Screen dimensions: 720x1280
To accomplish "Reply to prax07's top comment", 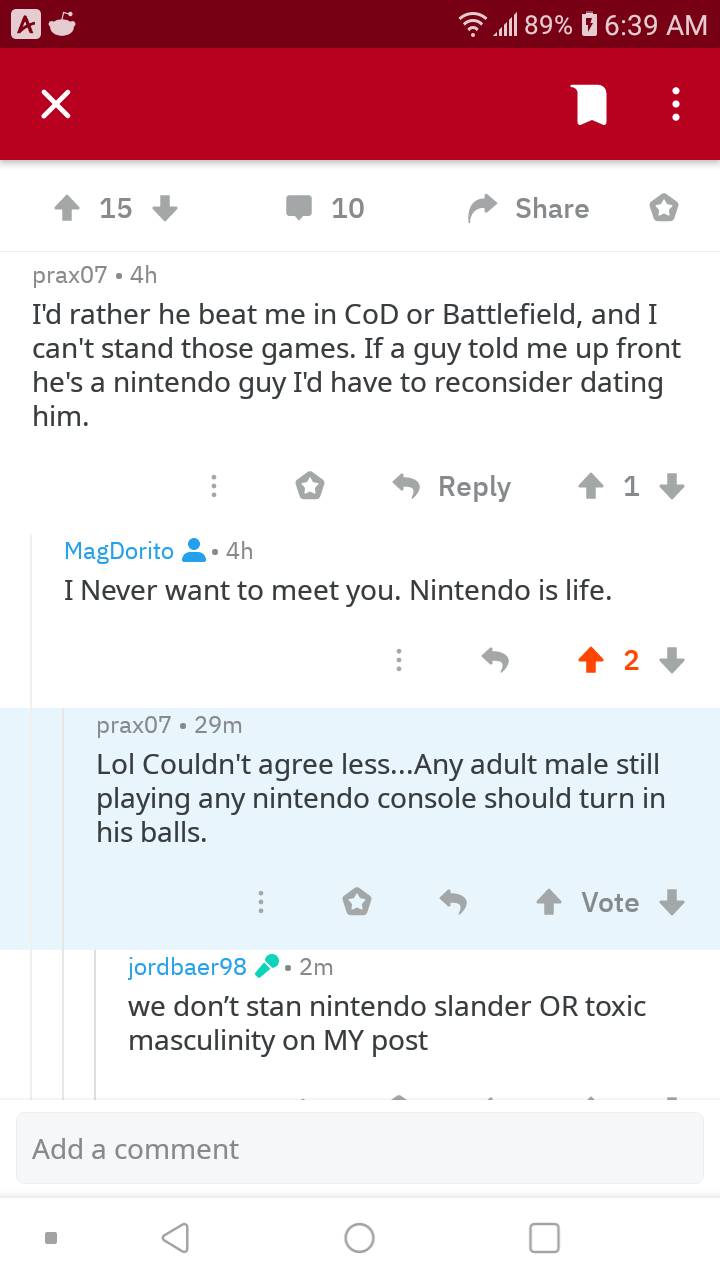I will pyautogui.click(x=451, y=486).
